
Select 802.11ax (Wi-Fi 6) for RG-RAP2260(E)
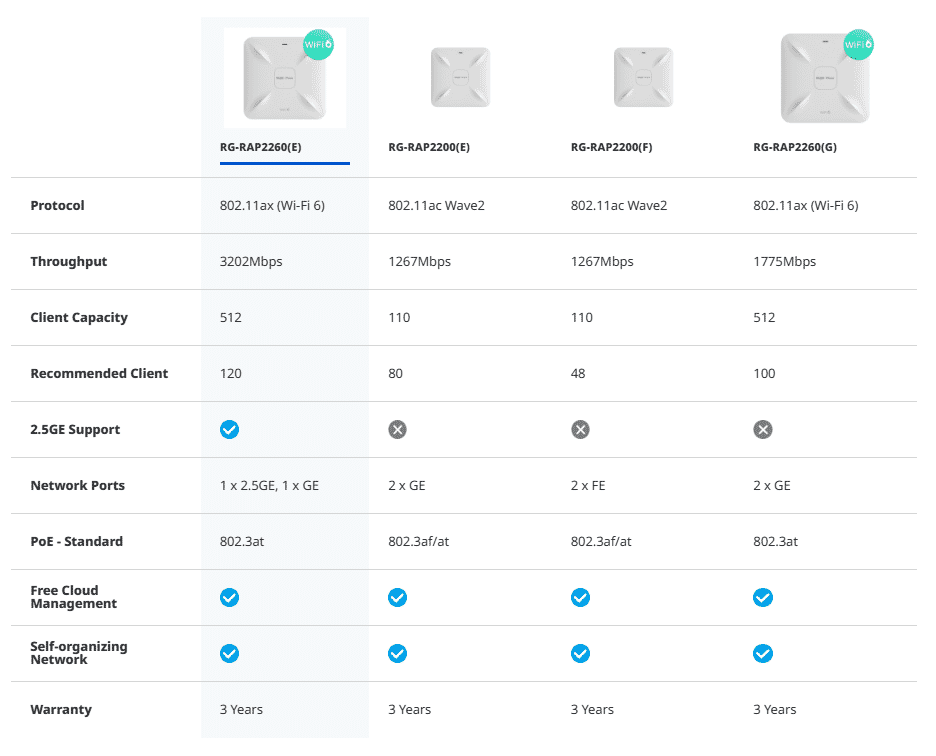[x=272, y=205]
